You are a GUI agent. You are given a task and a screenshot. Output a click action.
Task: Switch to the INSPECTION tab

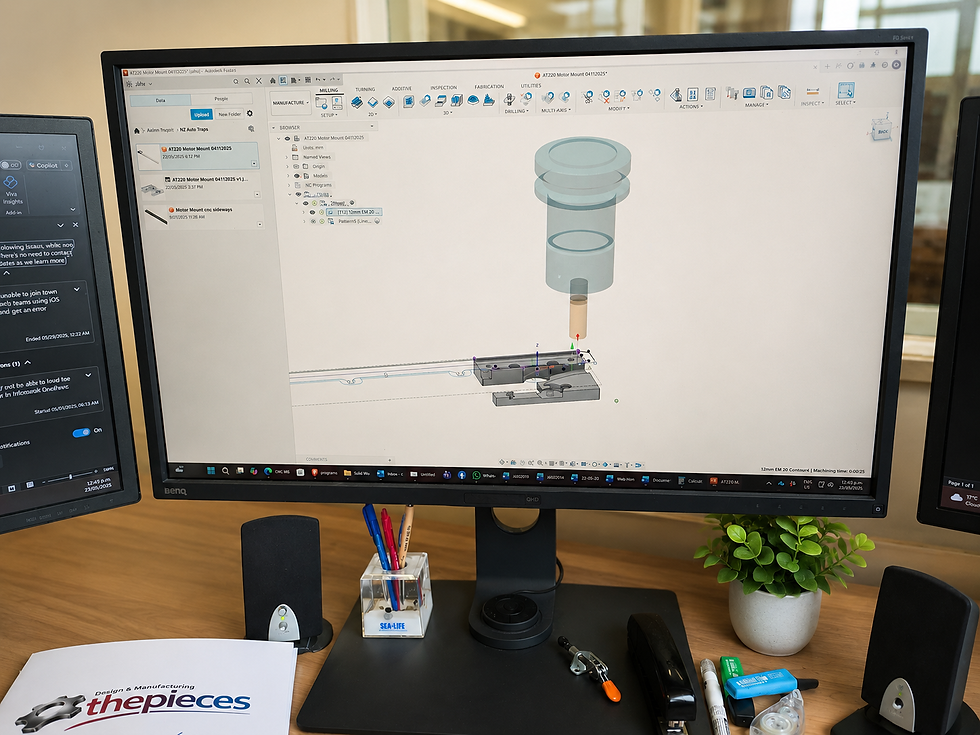[444, 88]
